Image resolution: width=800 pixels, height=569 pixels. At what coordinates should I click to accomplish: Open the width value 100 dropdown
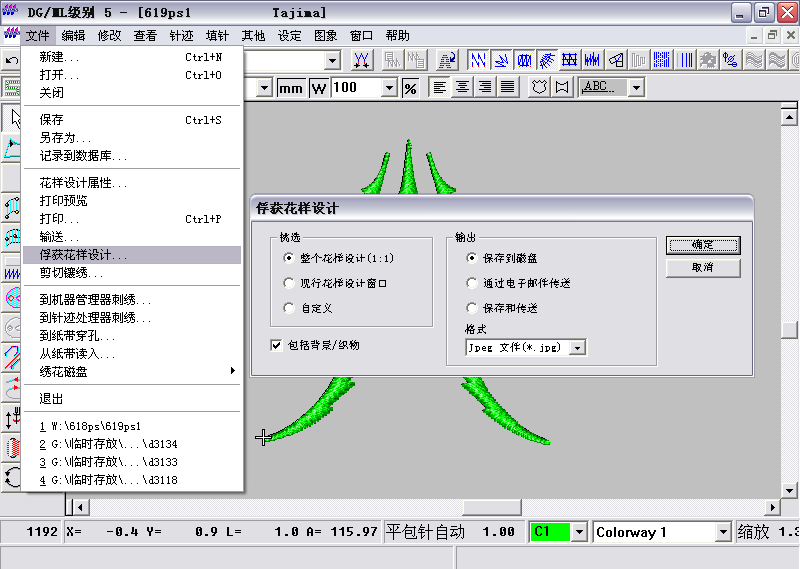[390, 88]
